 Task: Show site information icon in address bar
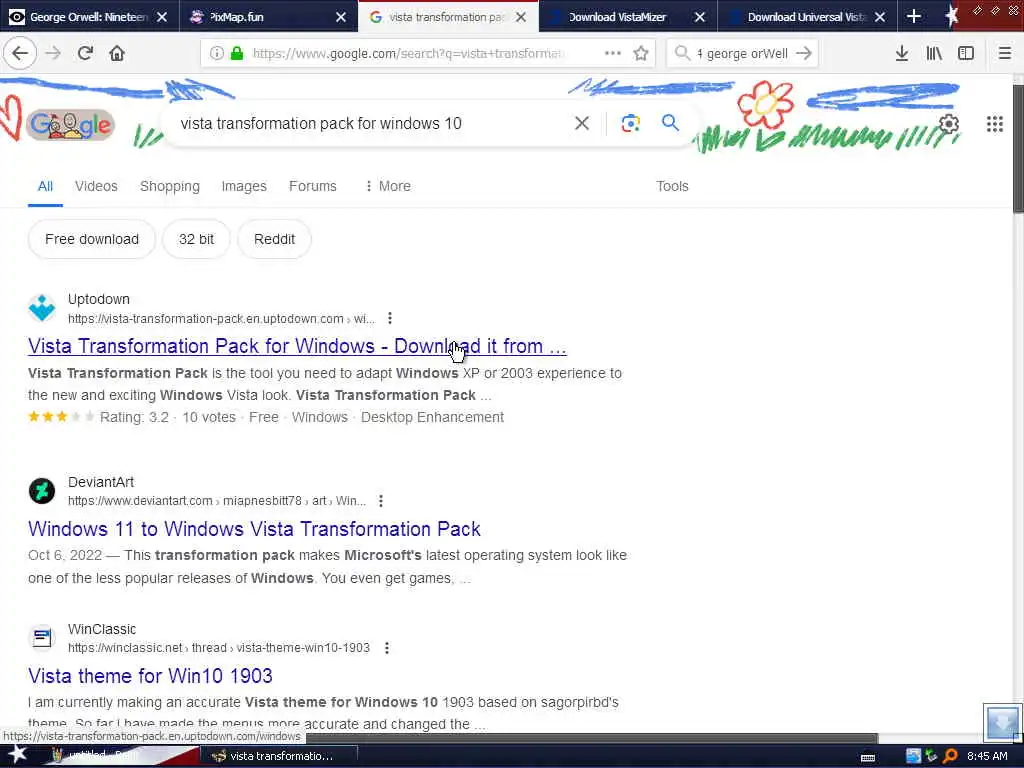pos(217,53)
